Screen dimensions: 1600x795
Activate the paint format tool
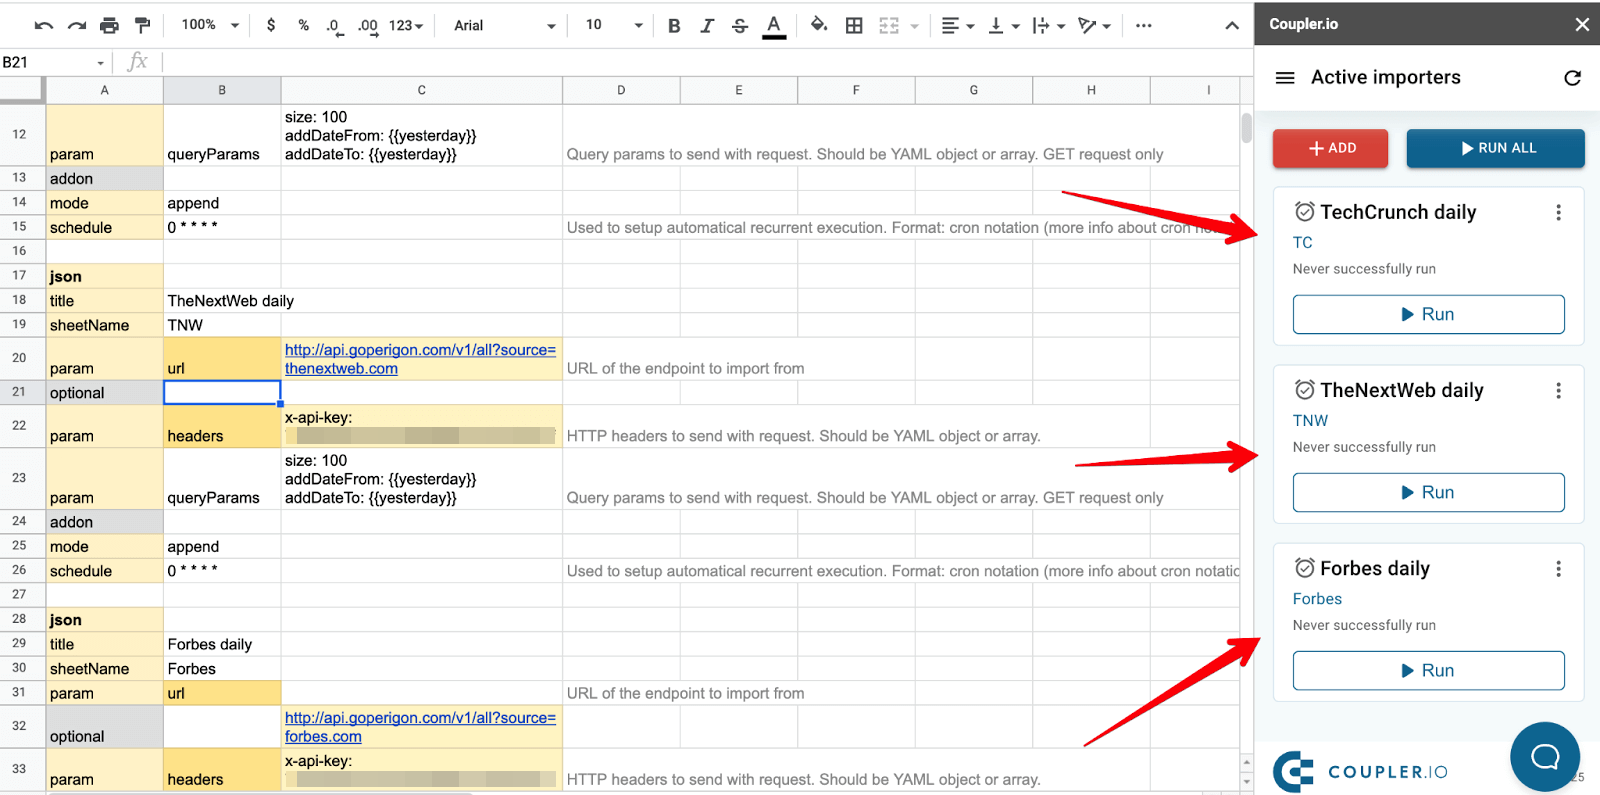[142, 26]
